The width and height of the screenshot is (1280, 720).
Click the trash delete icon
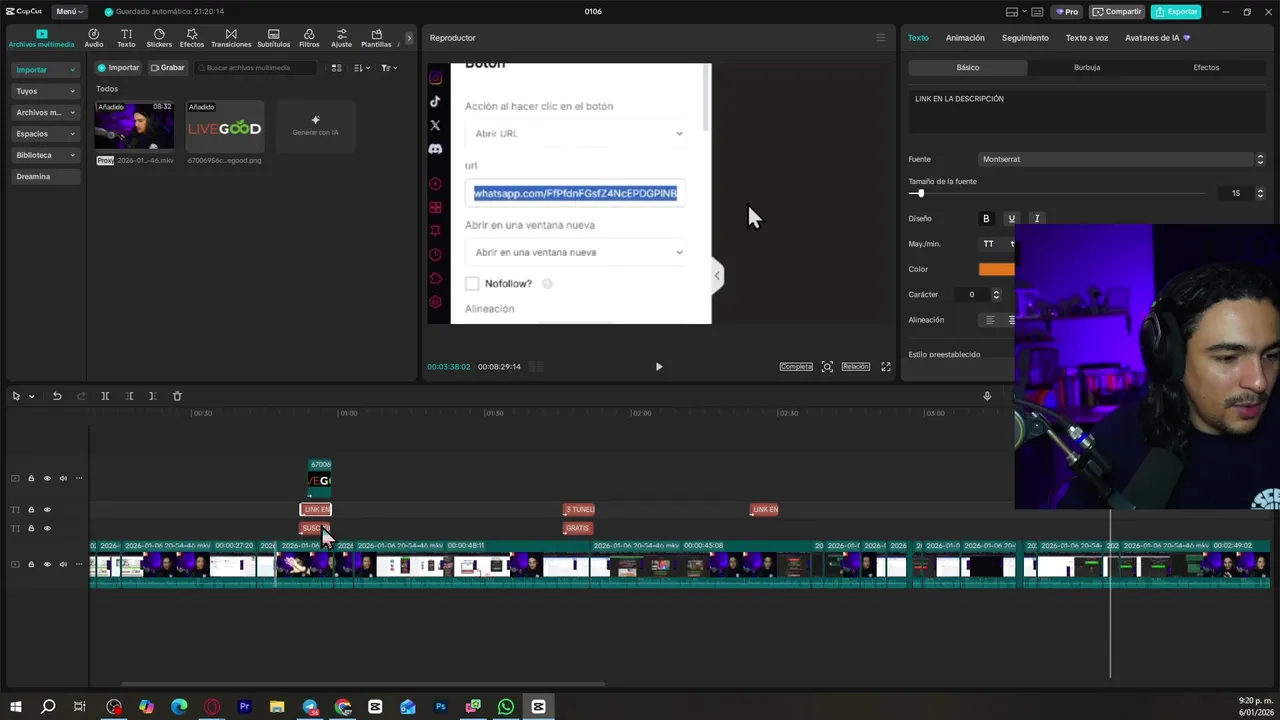[177, 396]
